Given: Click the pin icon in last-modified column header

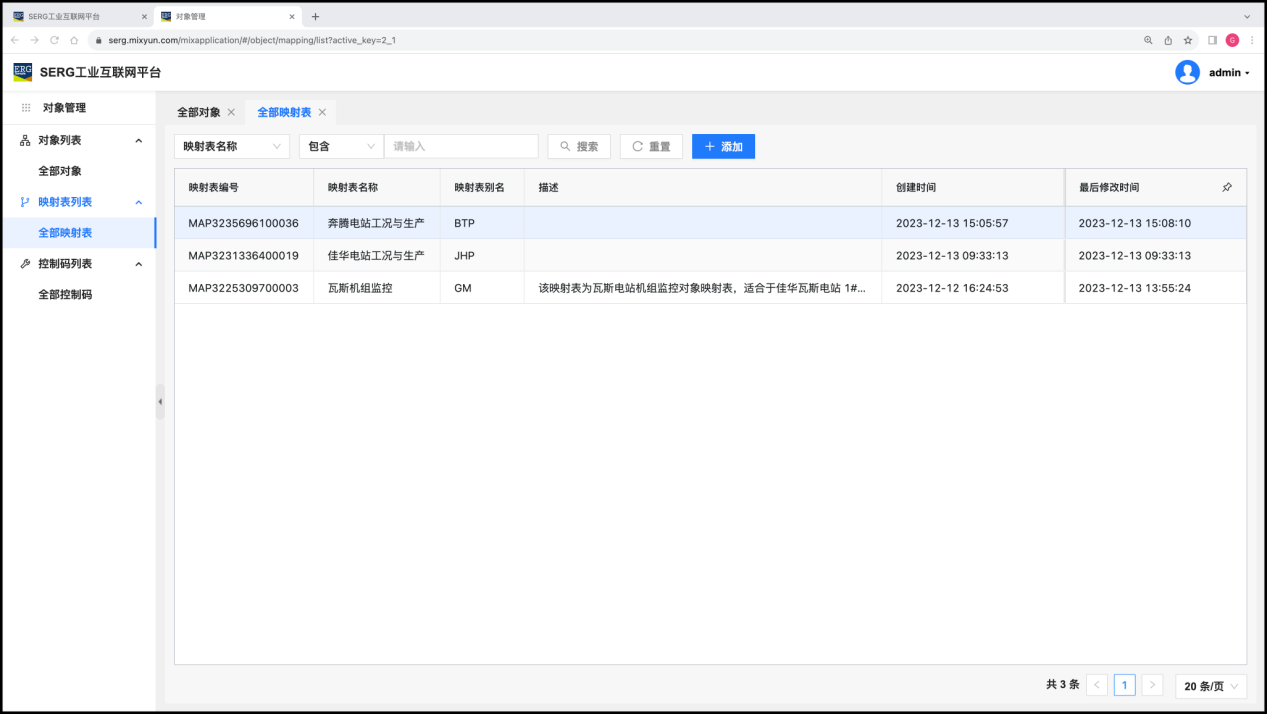Looking at the screenshot, I should point(1227,187).
